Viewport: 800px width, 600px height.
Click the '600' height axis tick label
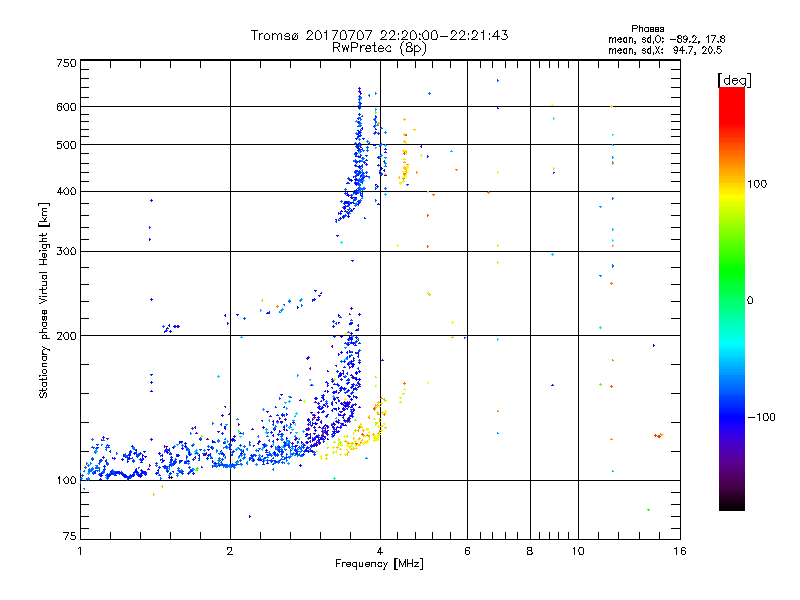point(66,107)
